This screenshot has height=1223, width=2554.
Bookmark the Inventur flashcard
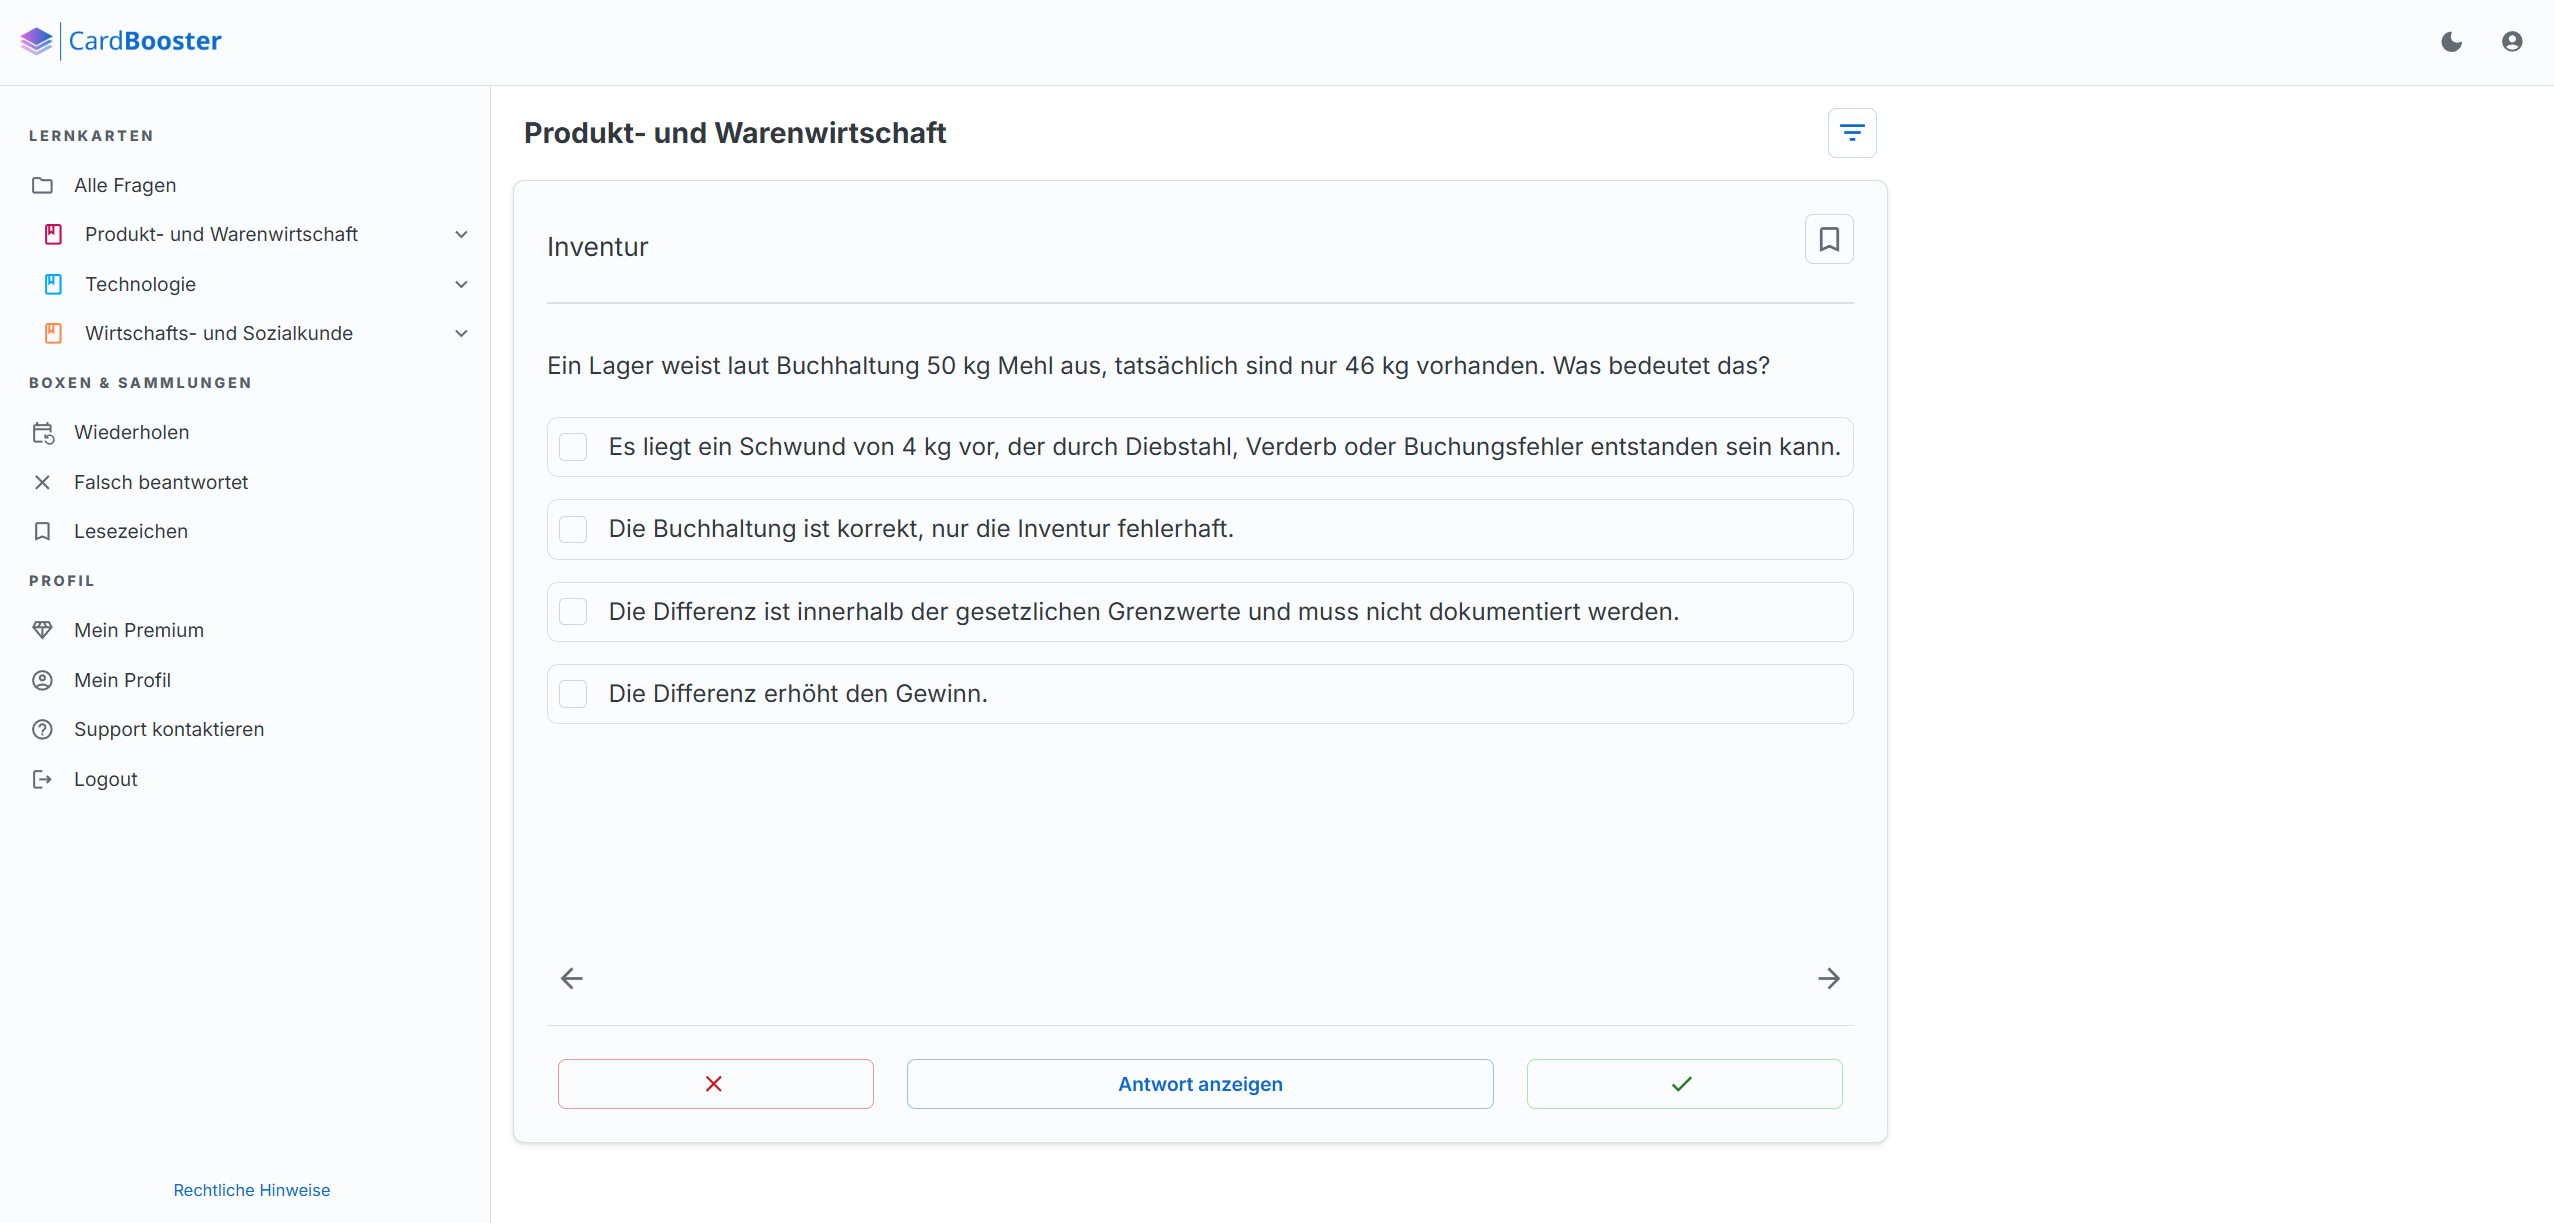coord(1829,239)
